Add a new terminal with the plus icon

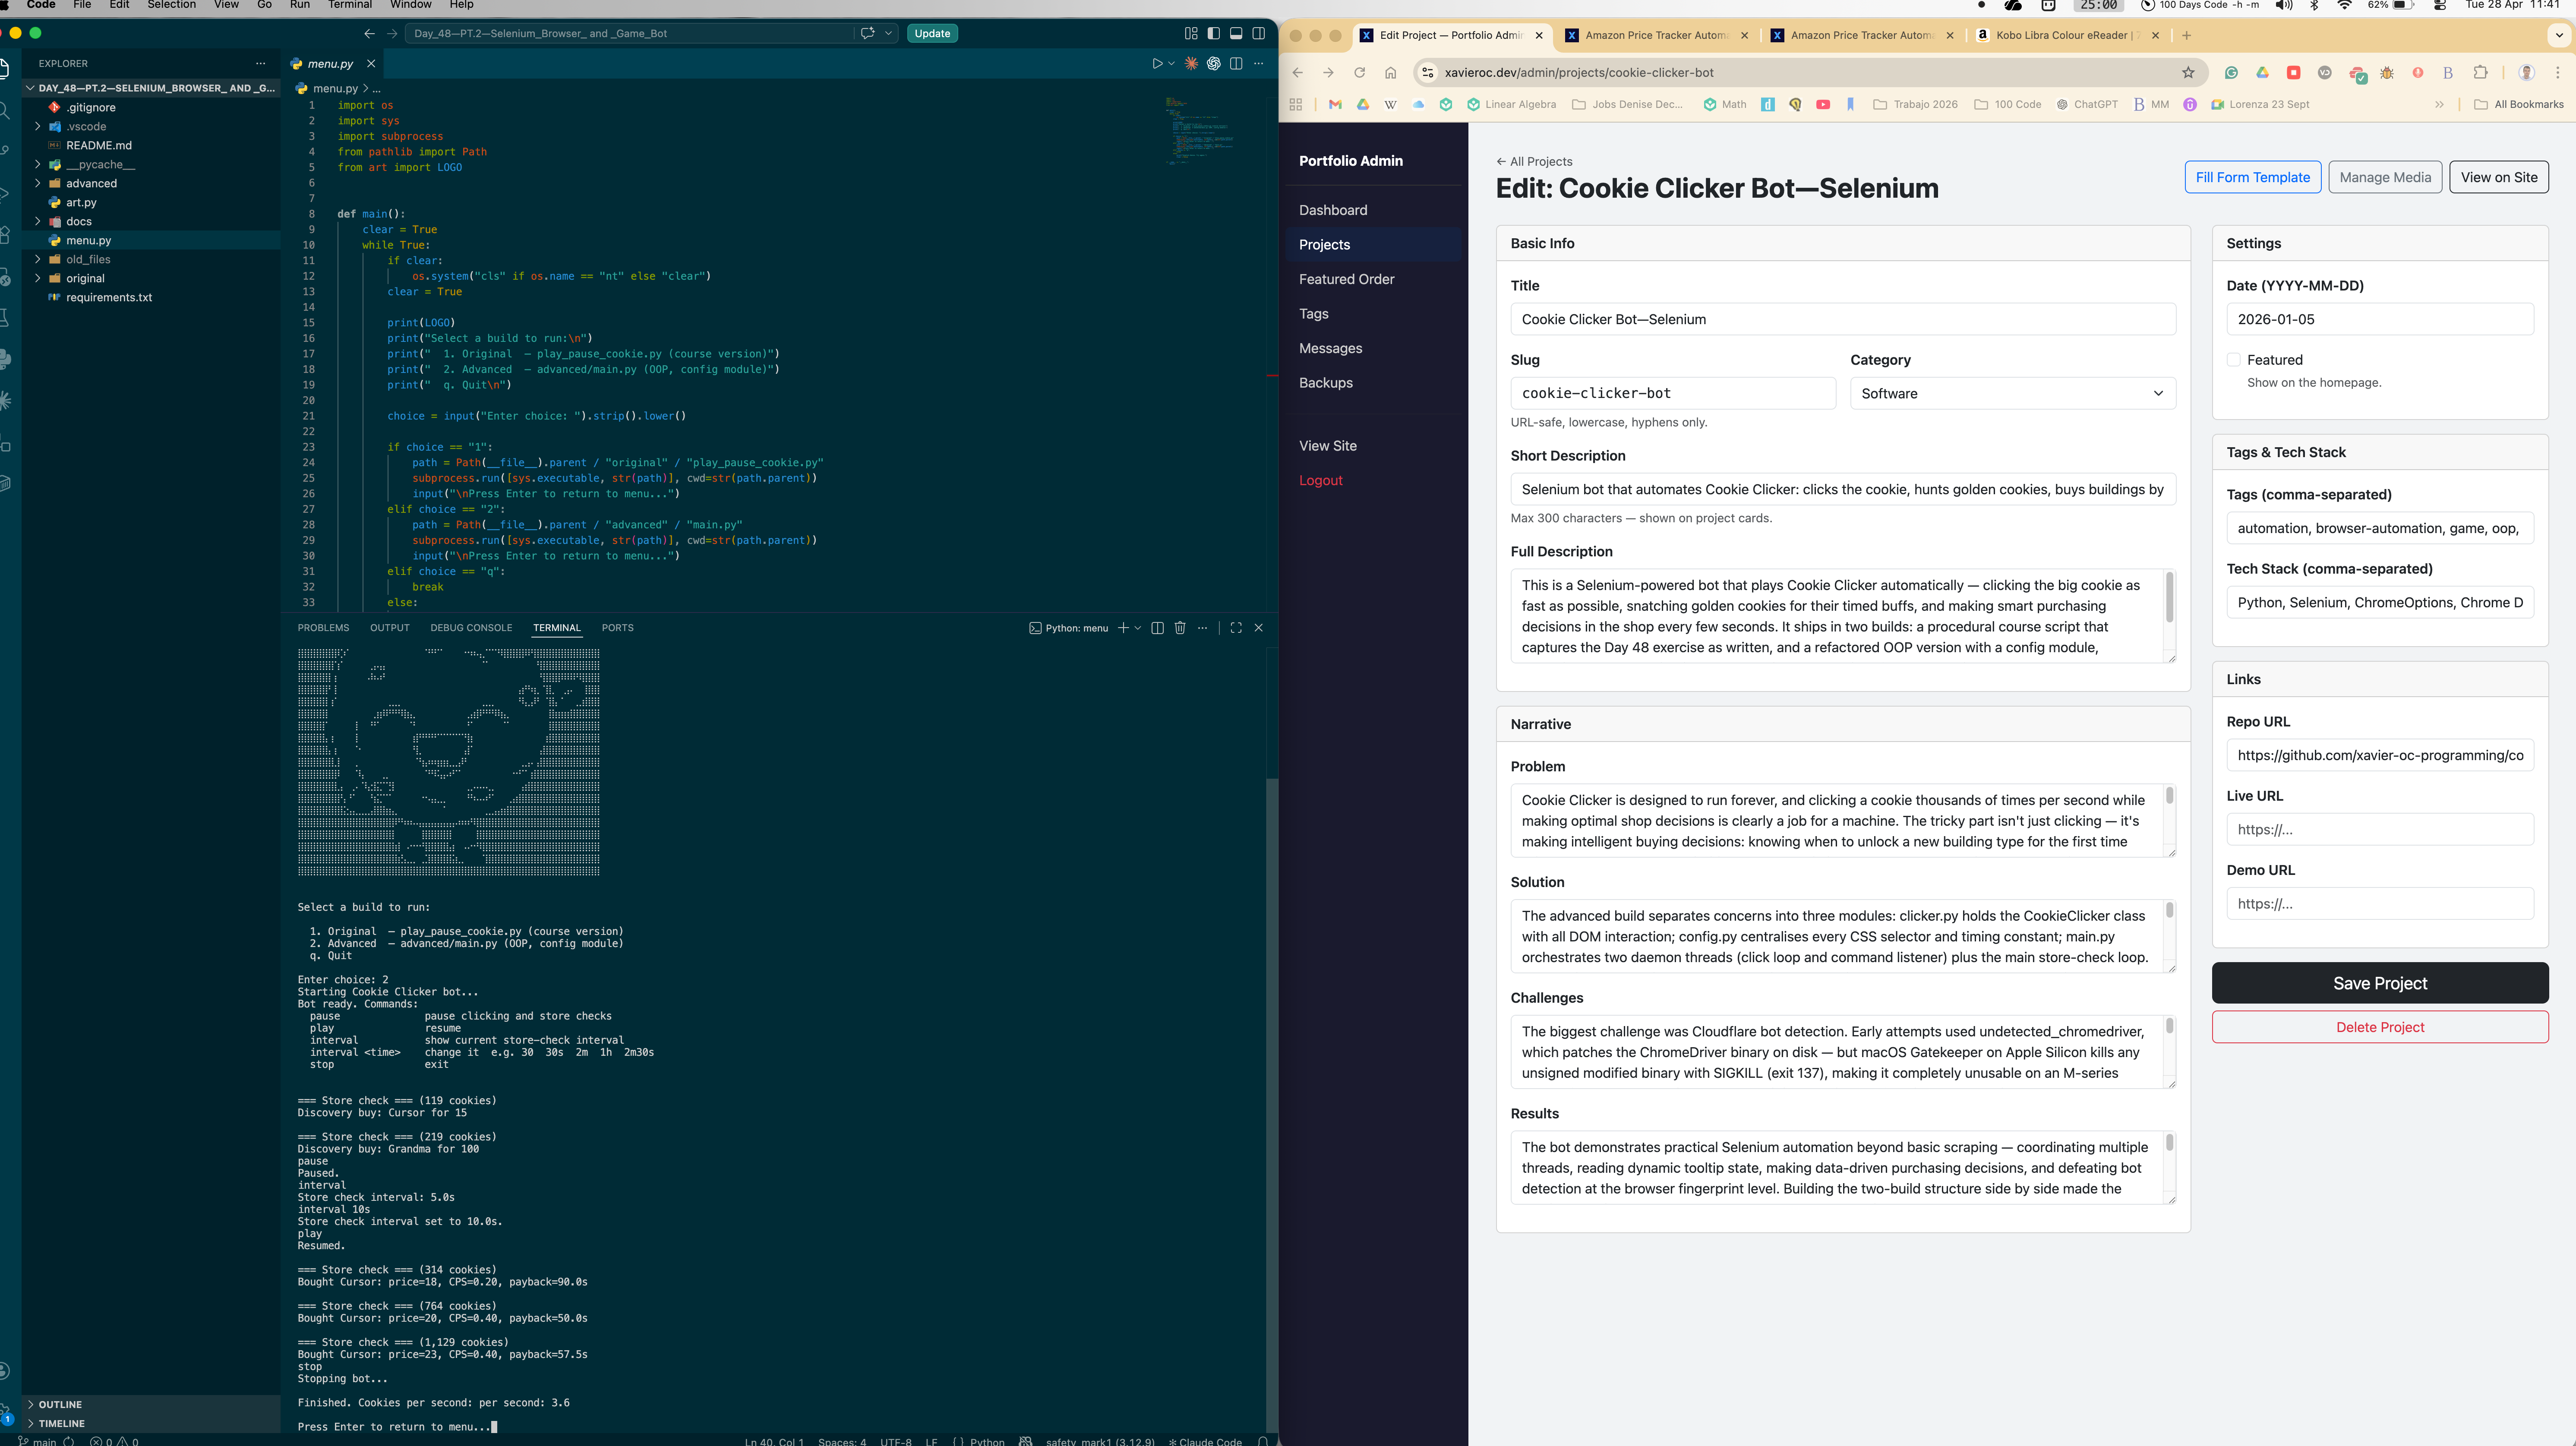click(x=1123, y=628)
